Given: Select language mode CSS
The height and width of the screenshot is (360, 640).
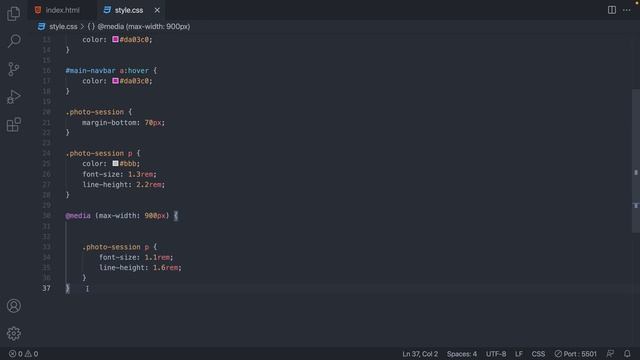Looking at the screenshot, I should (538, 354).
